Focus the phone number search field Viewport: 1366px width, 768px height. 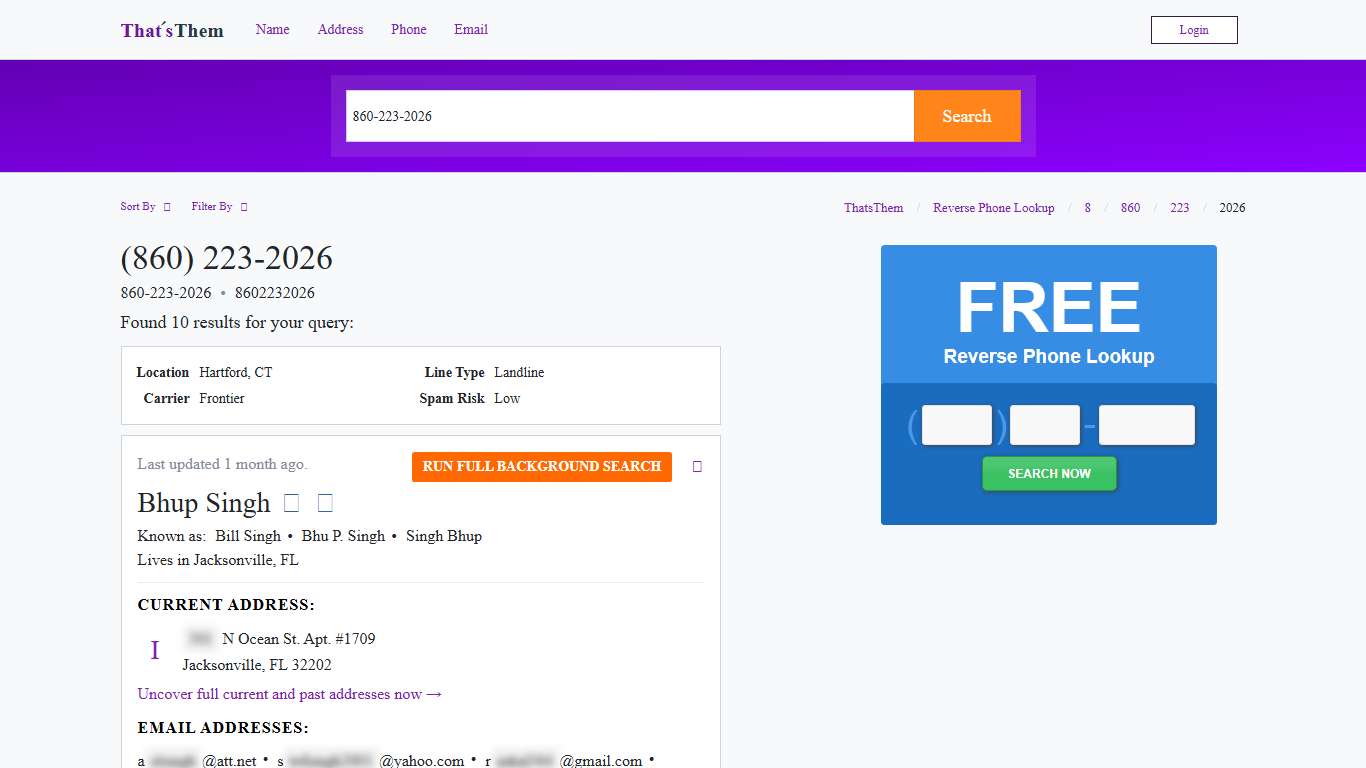click(x=629, y=116)
